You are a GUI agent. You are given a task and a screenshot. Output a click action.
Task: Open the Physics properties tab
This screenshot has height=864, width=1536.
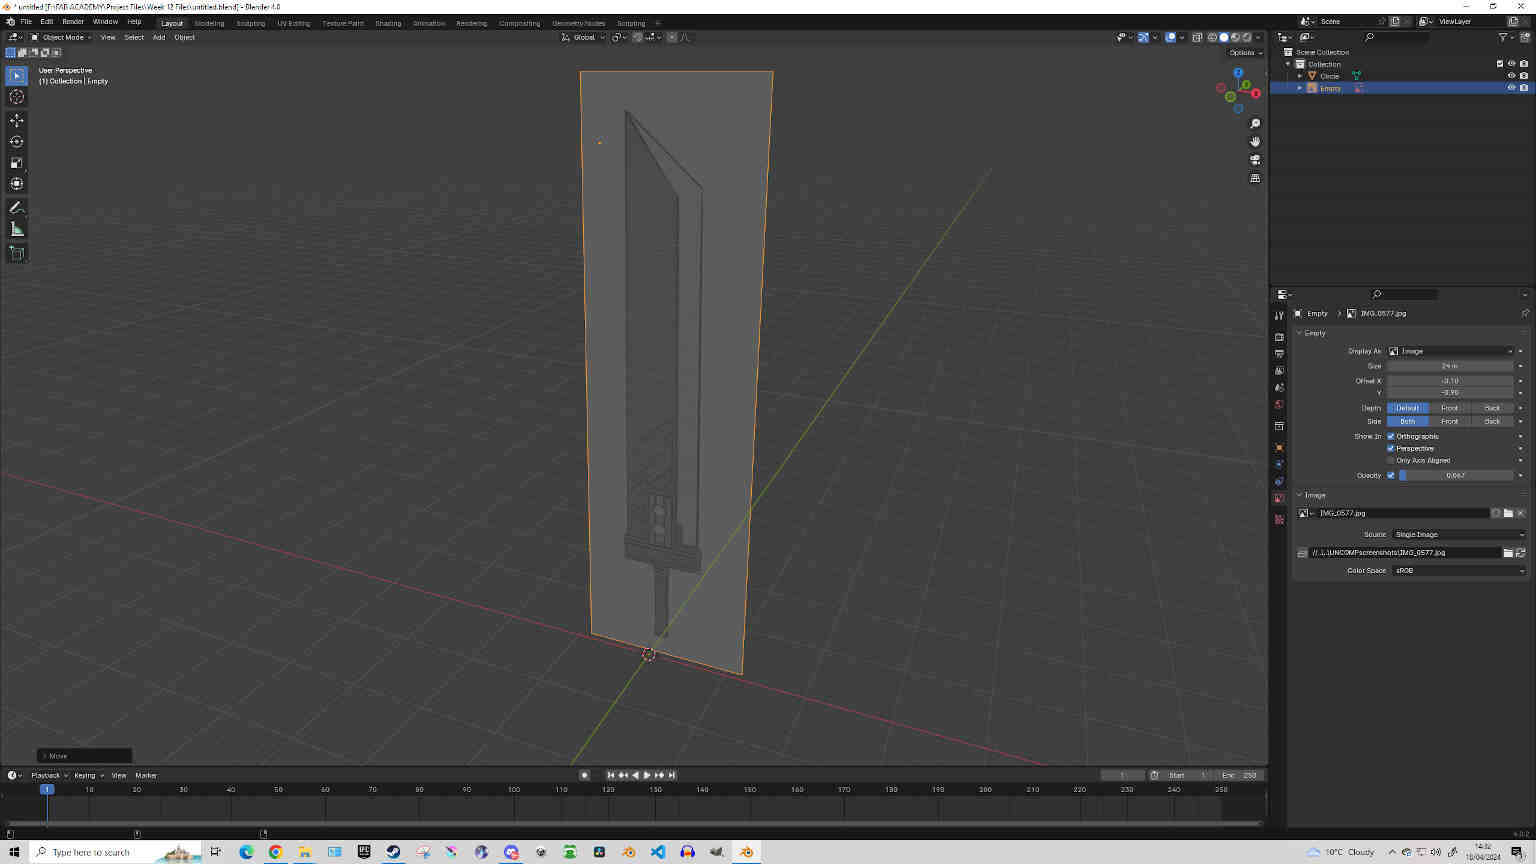(1279, 464)
